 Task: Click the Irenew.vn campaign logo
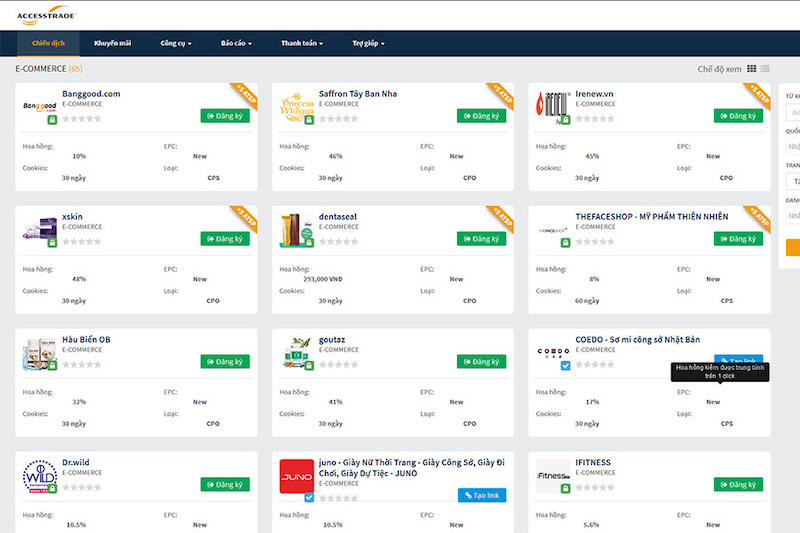click(553, 107)
